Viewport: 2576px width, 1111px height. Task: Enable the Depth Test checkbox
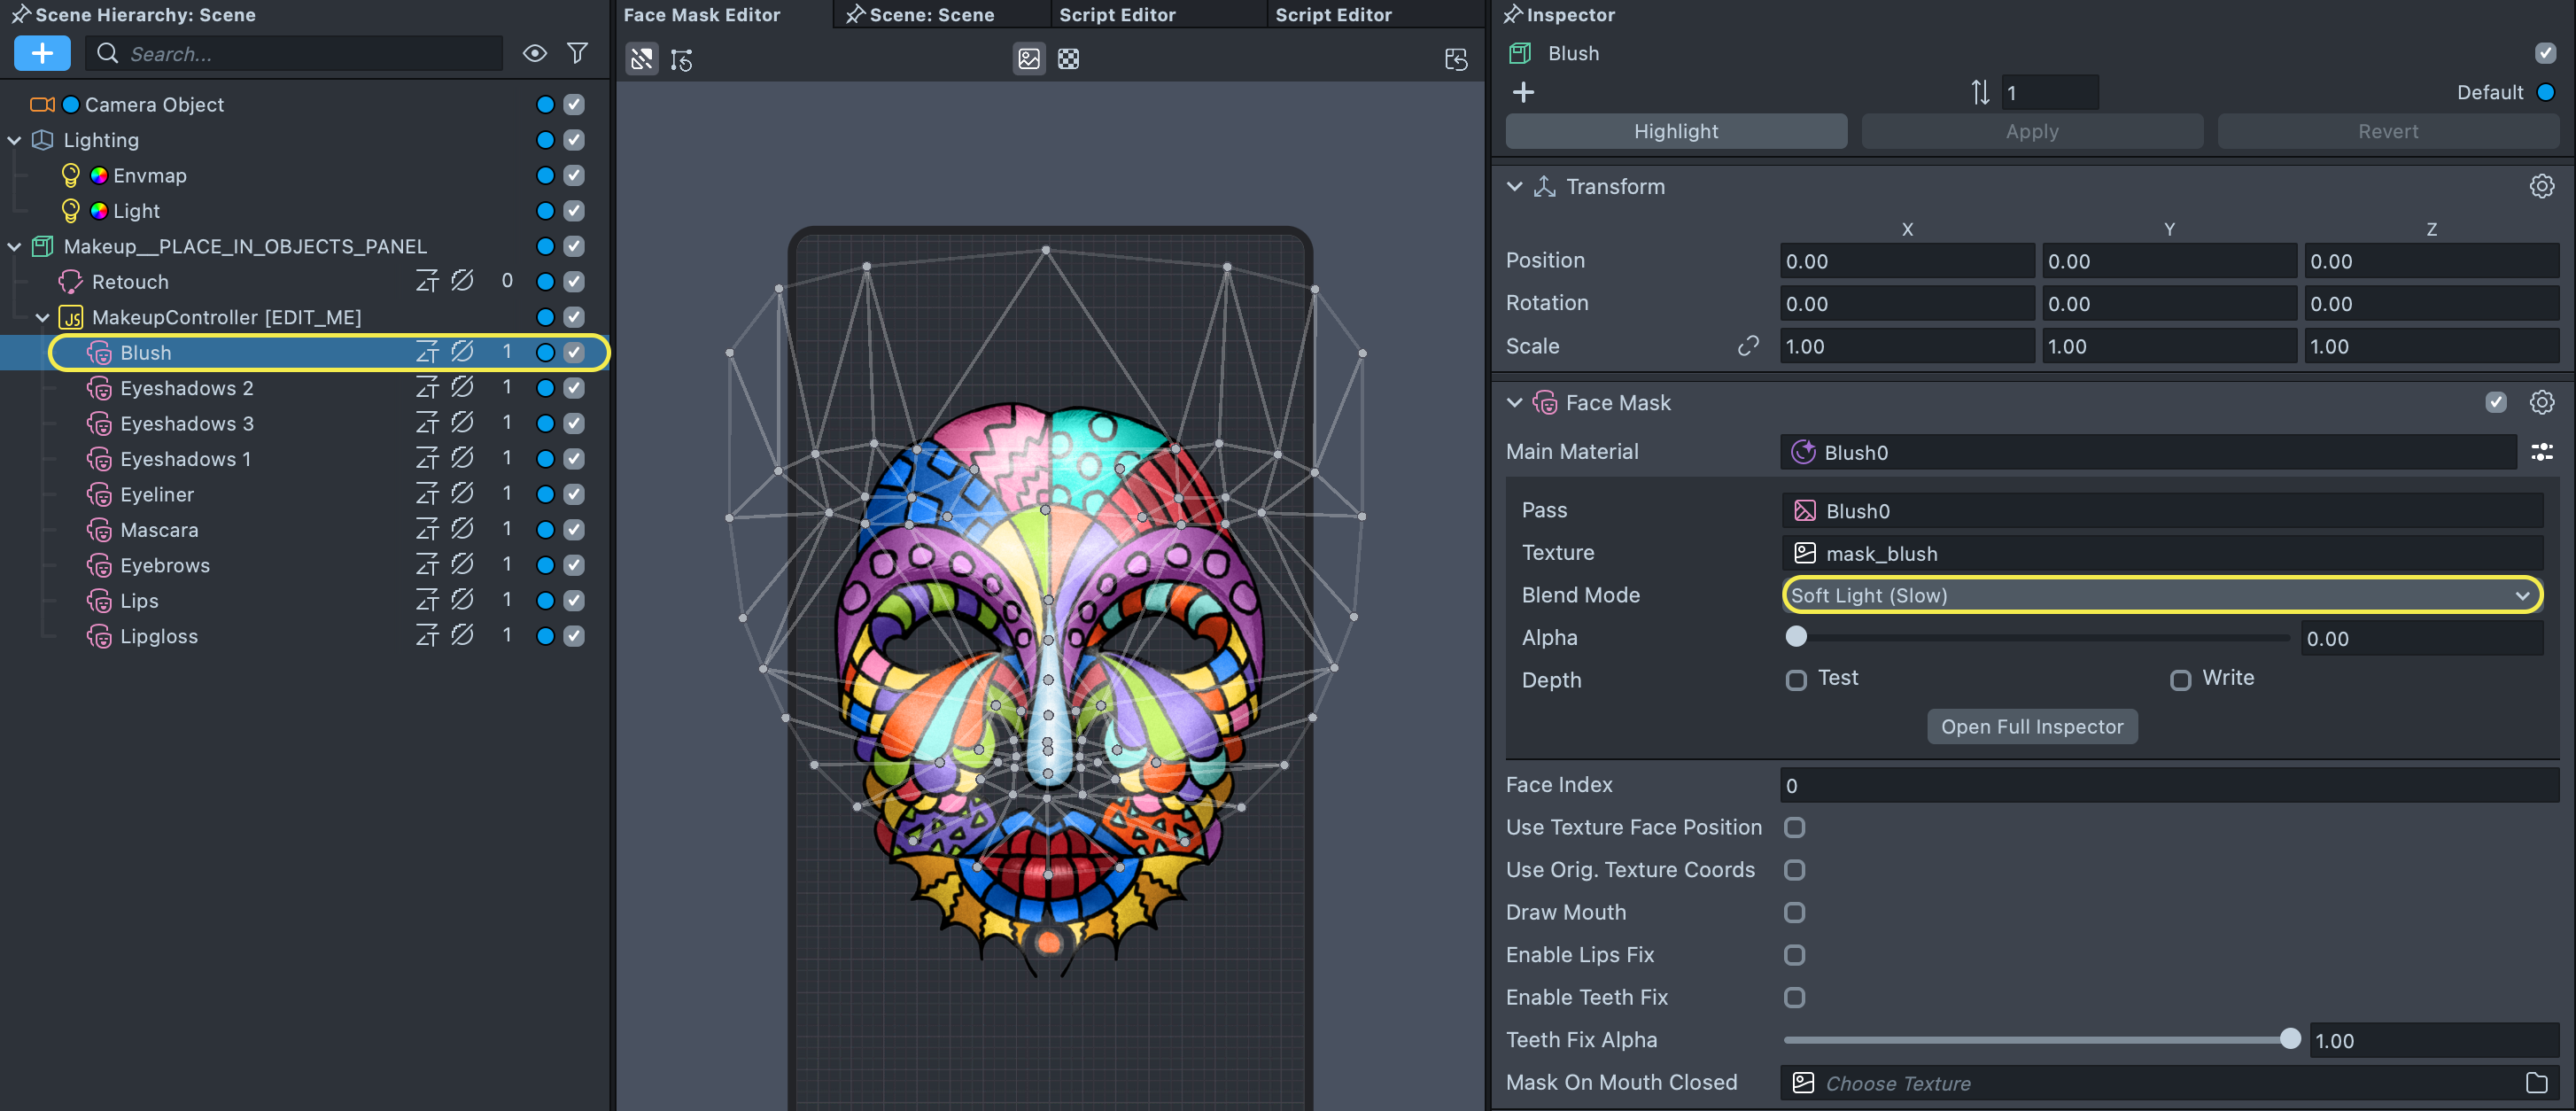(x=1796, y=680)
